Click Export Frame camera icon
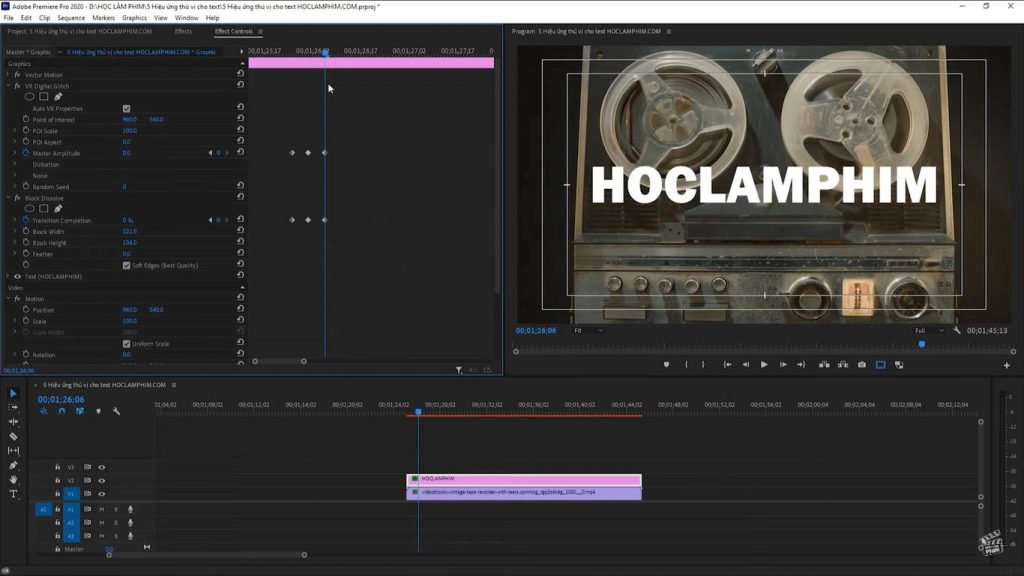This screenshot has height=576, width=1024. tap(862, 365)
